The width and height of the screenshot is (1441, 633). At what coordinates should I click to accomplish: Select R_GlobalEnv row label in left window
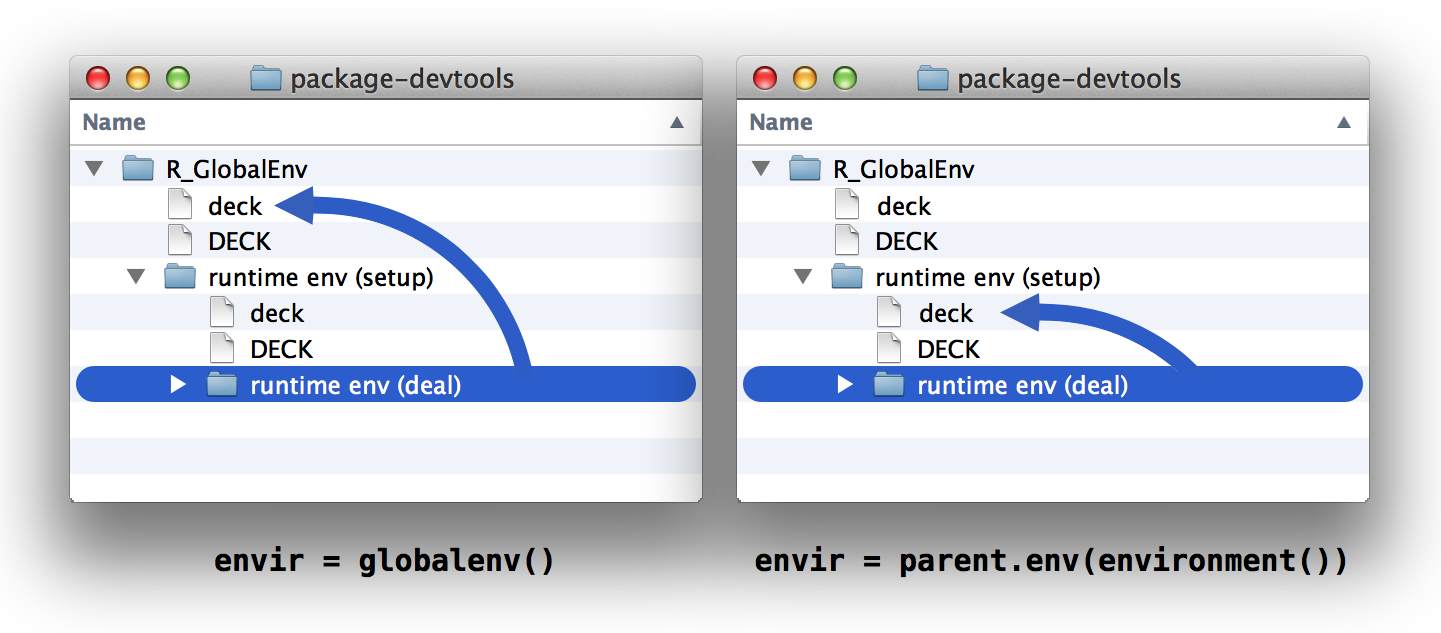236,170
